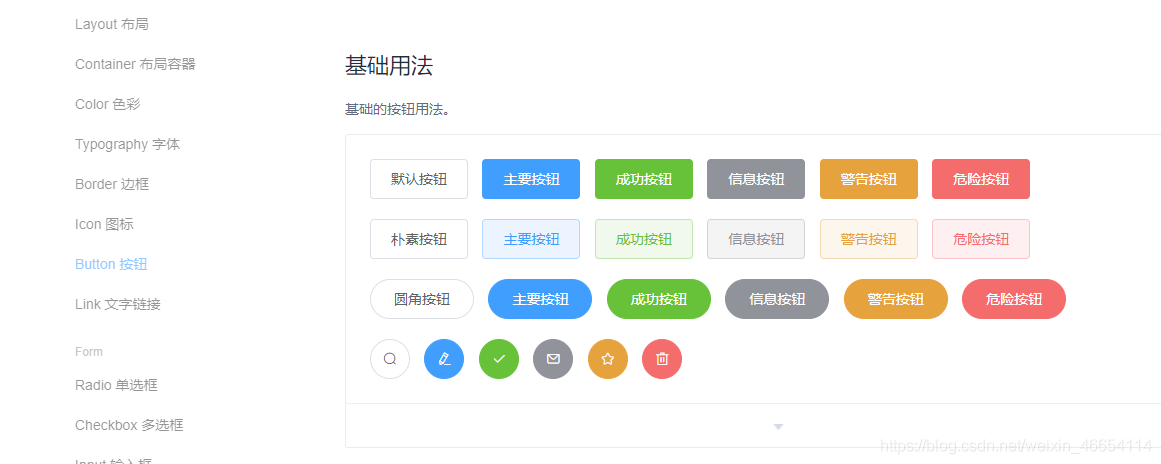1161x464 pixels.
Task: Click the orange circular star button
Action: 608,359
